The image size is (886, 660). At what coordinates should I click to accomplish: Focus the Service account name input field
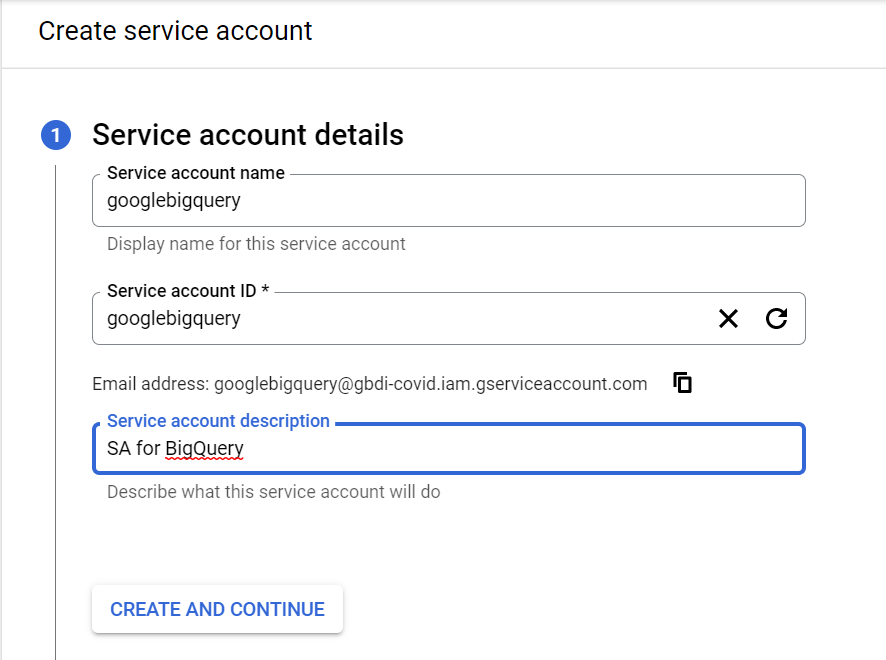tap(448, 201)
